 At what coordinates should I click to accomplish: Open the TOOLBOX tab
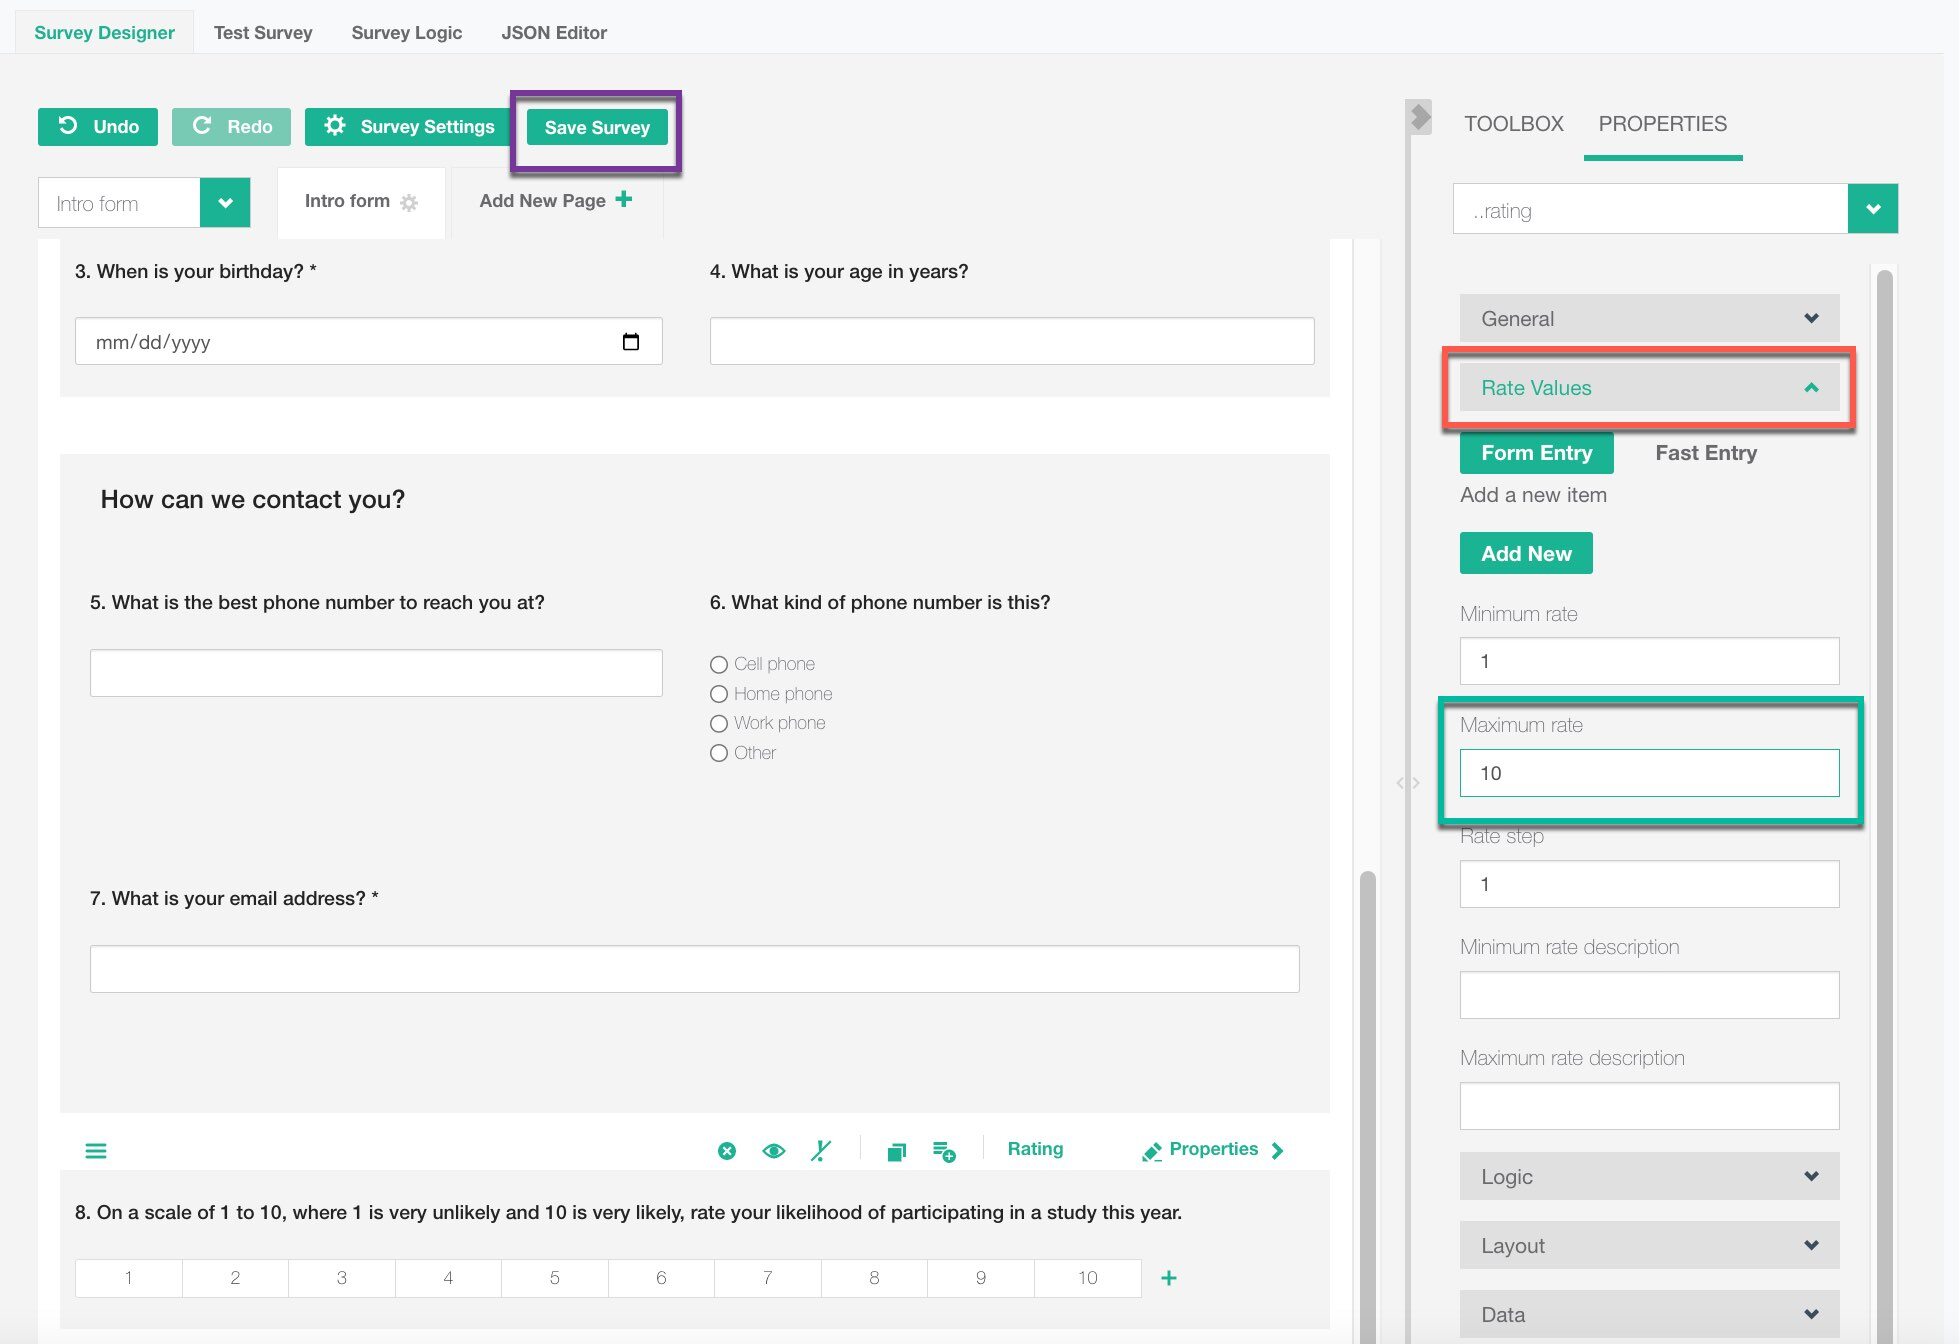(x=1513, y=124)
